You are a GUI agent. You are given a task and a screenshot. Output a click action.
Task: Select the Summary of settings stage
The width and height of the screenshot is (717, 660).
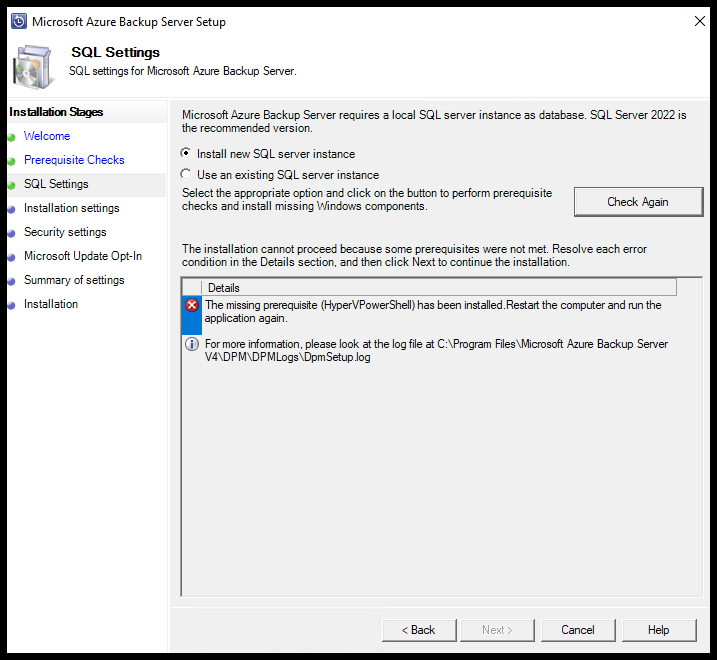point(74,280)
